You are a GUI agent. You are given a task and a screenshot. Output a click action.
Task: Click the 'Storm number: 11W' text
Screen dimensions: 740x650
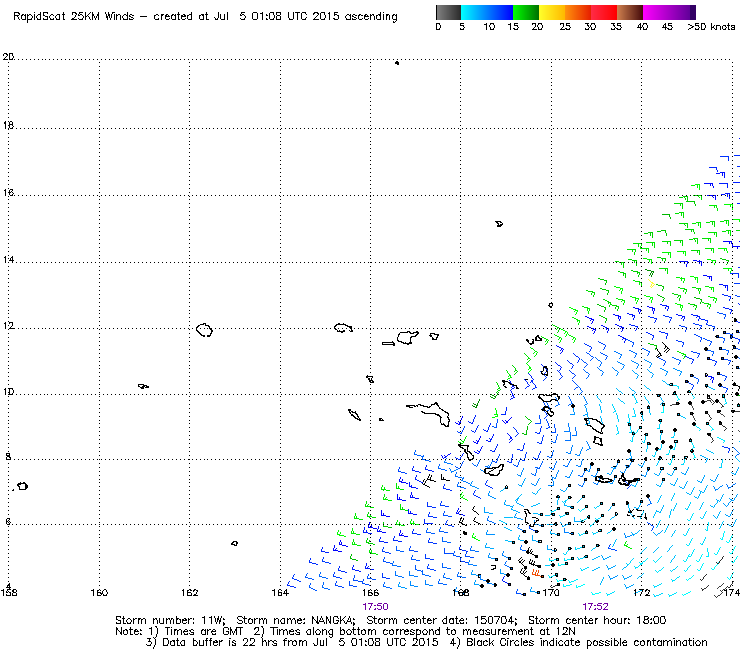[x=170, y=620]
